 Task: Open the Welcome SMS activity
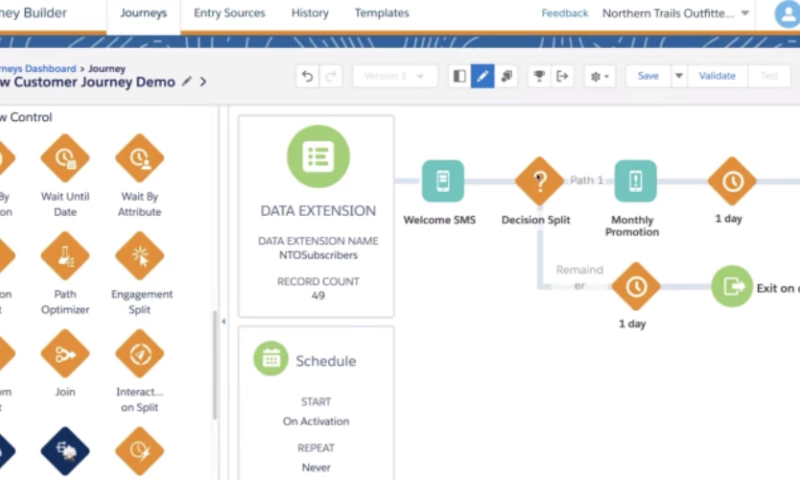443,181
